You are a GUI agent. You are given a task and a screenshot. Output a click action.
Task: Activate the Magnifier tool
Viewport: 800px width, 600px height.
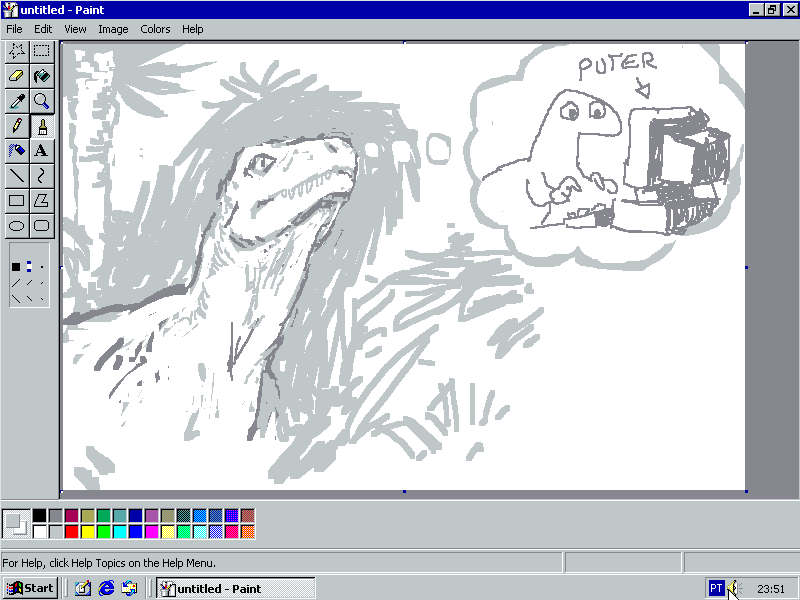coord(41,101)
